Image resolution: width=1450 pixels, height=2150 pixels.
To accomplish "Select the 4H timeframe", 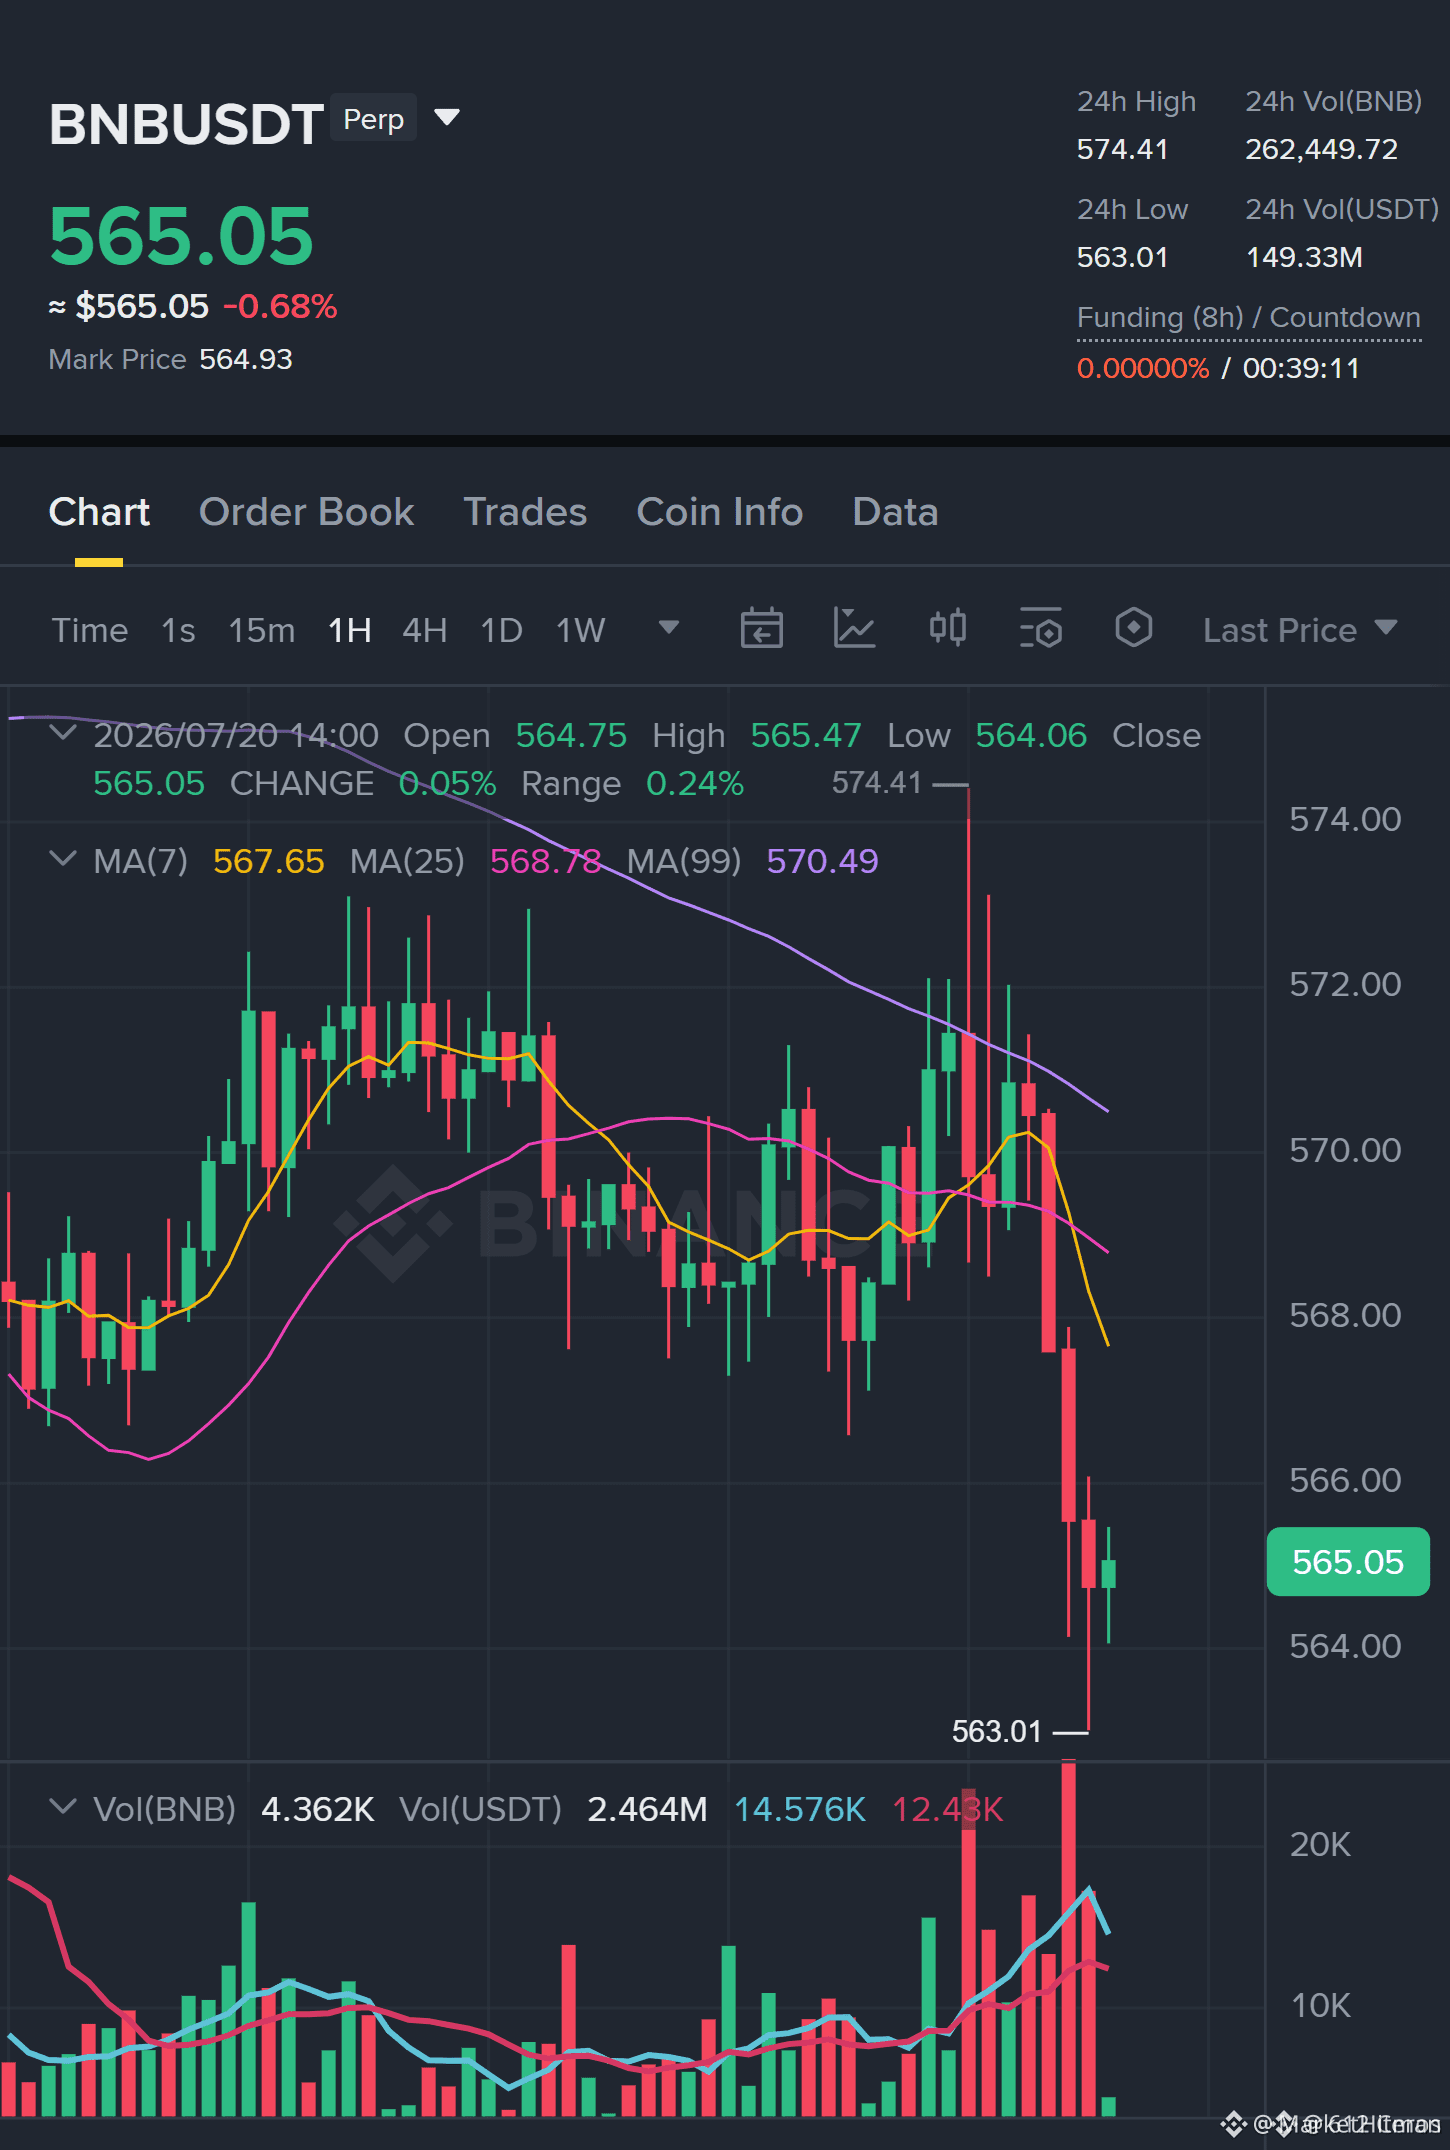I will click(x=424, y=630).
